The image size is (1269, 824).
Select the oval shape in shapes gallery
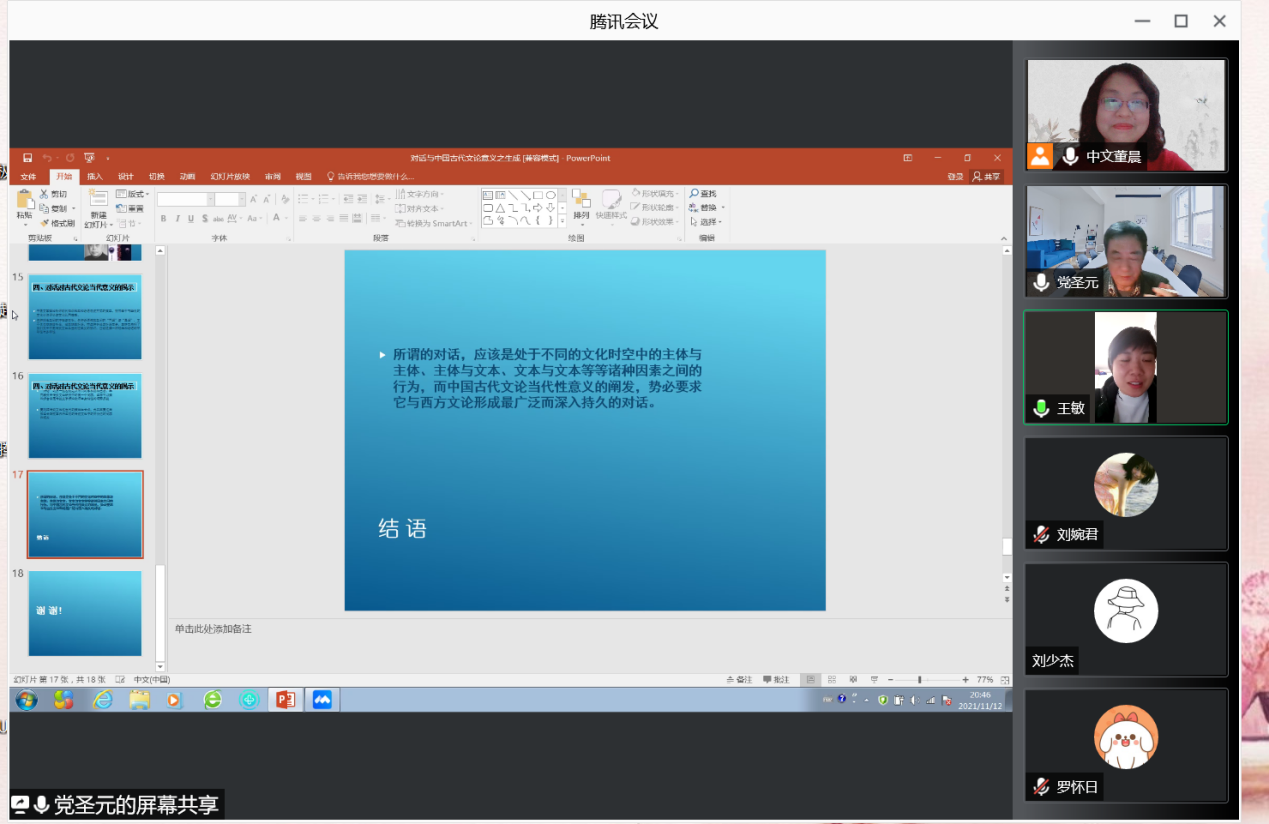(x=550, y=195)
